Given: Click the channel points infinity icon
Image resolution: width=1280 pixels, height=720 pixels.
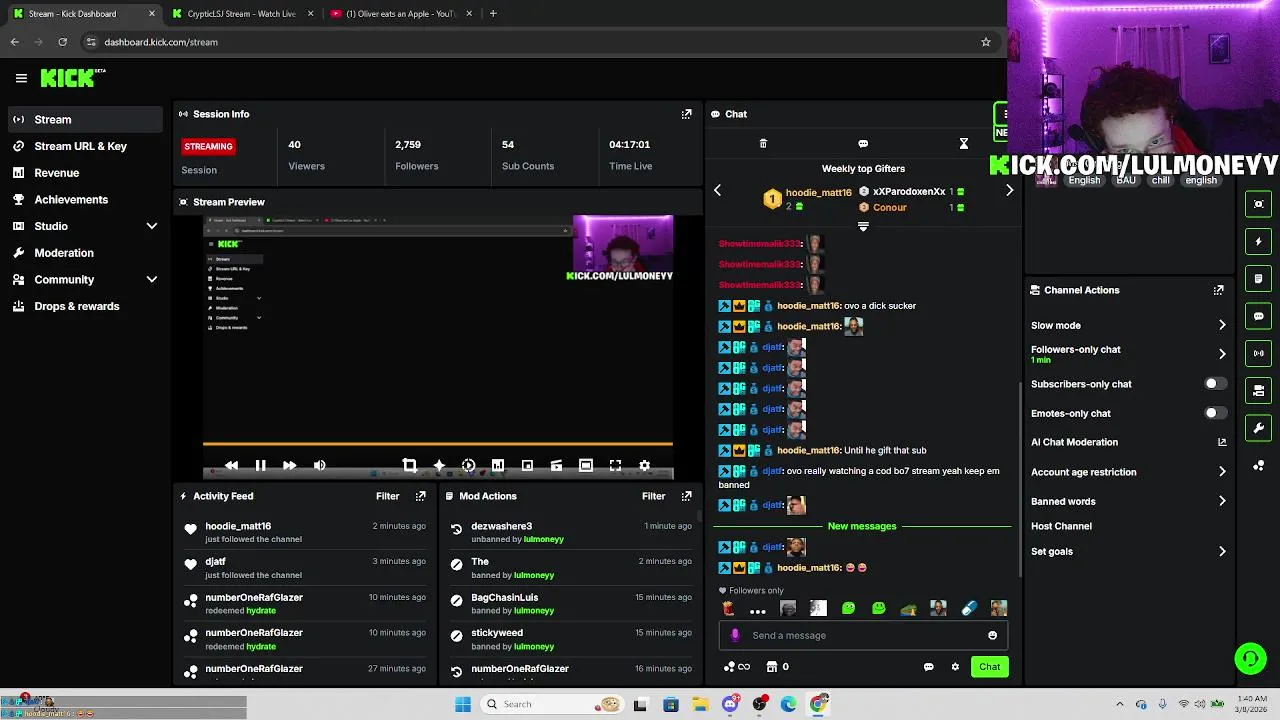Looking at the screenshot, I should click(737, 667).
